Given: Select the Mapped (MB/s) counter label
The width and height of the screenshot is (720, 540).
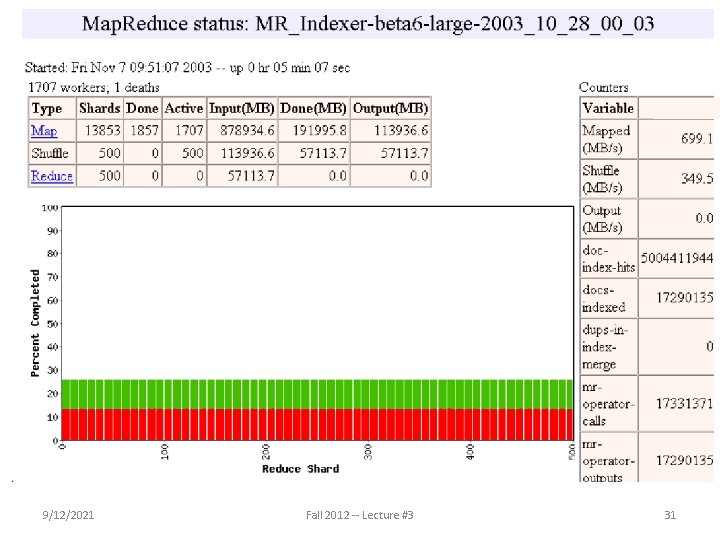Looking at the screenshot, I should (606, 139).
